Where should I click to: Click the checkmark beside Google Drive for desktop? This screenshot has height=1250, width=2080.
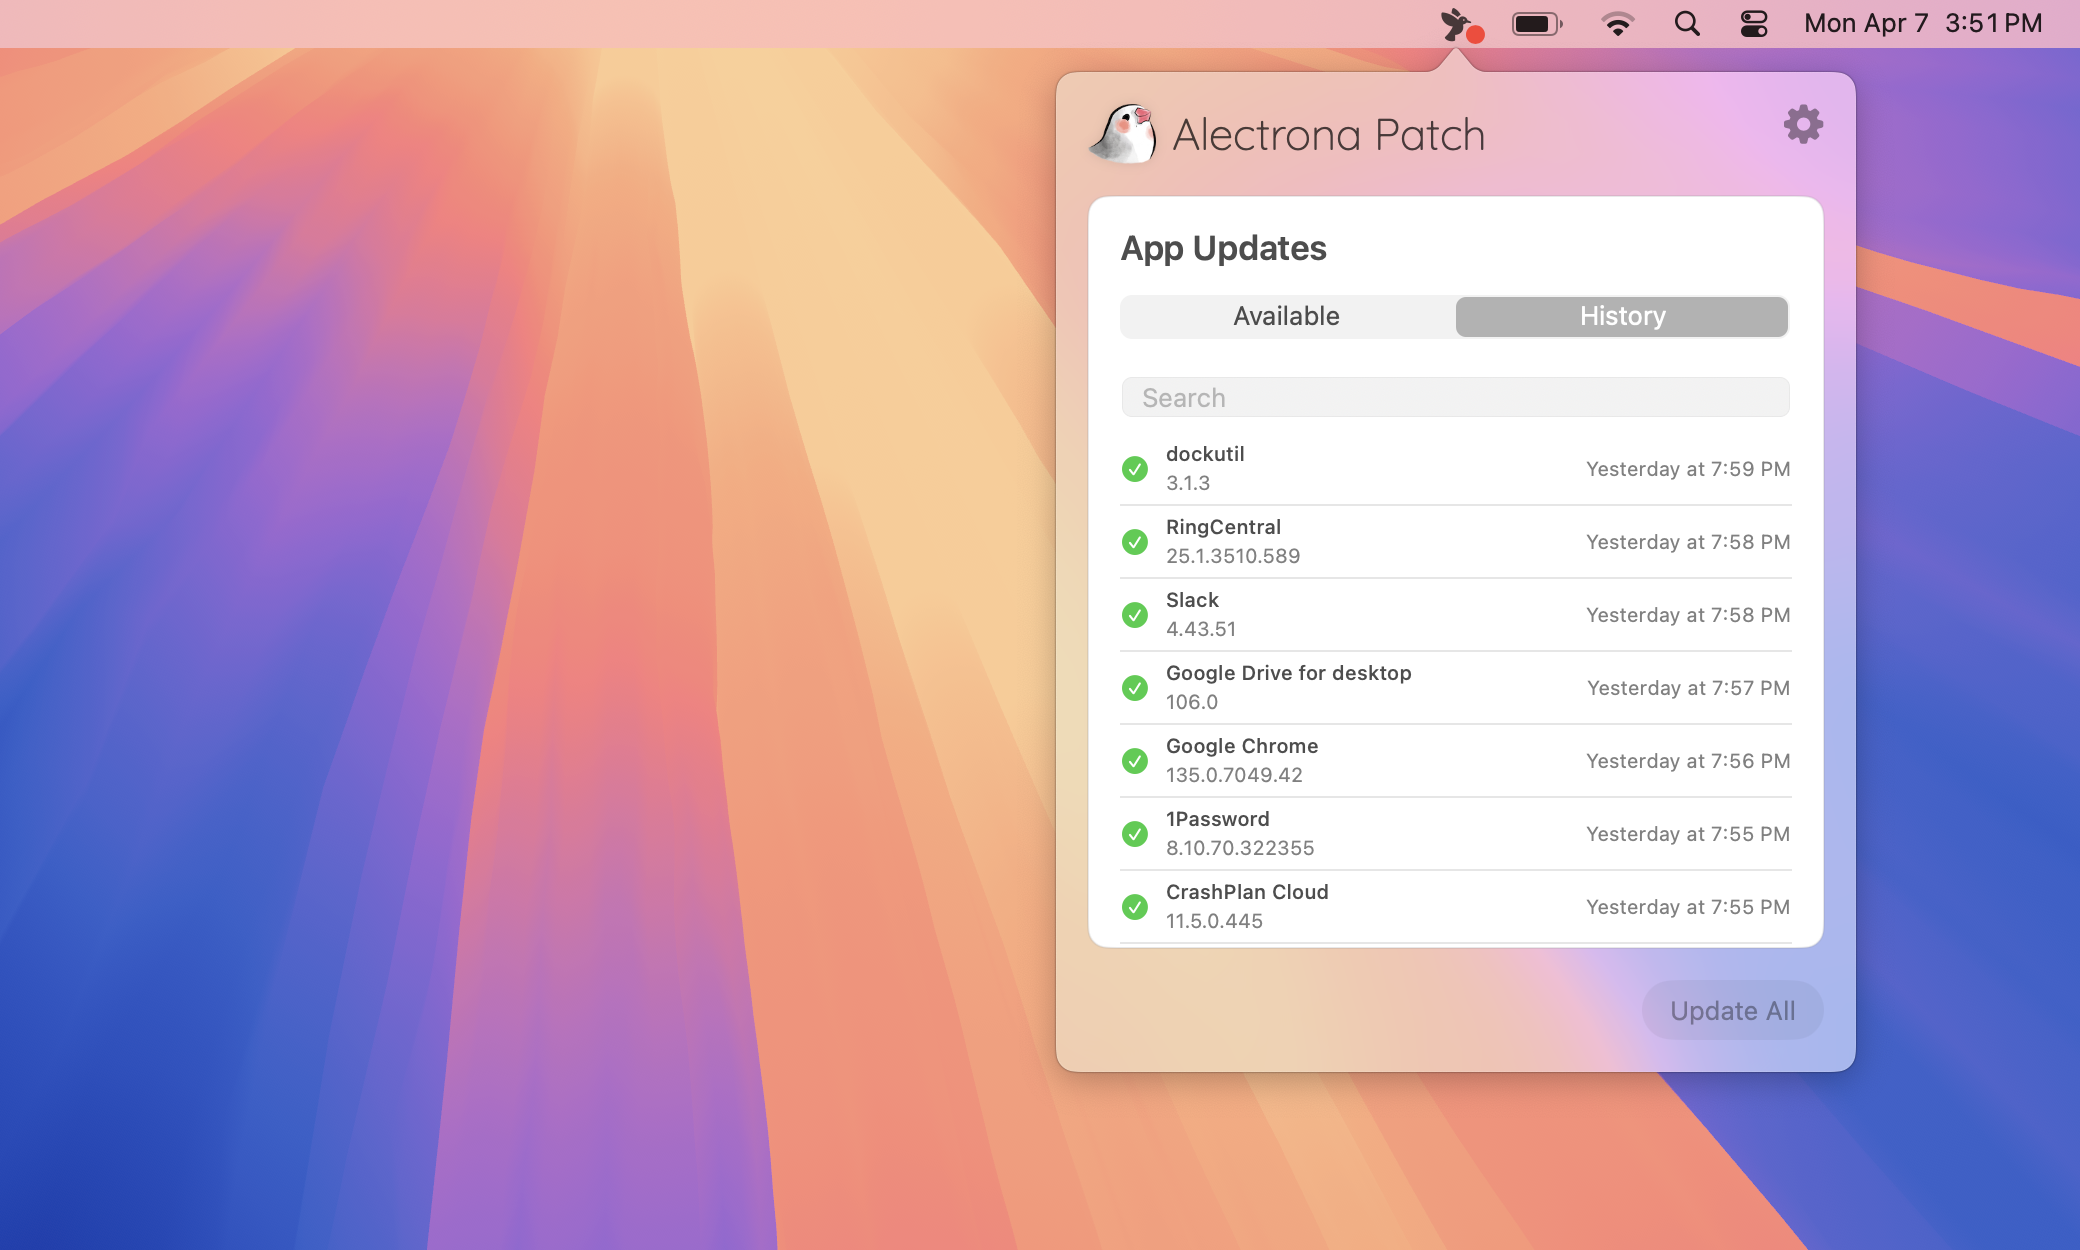[1135, 687]
